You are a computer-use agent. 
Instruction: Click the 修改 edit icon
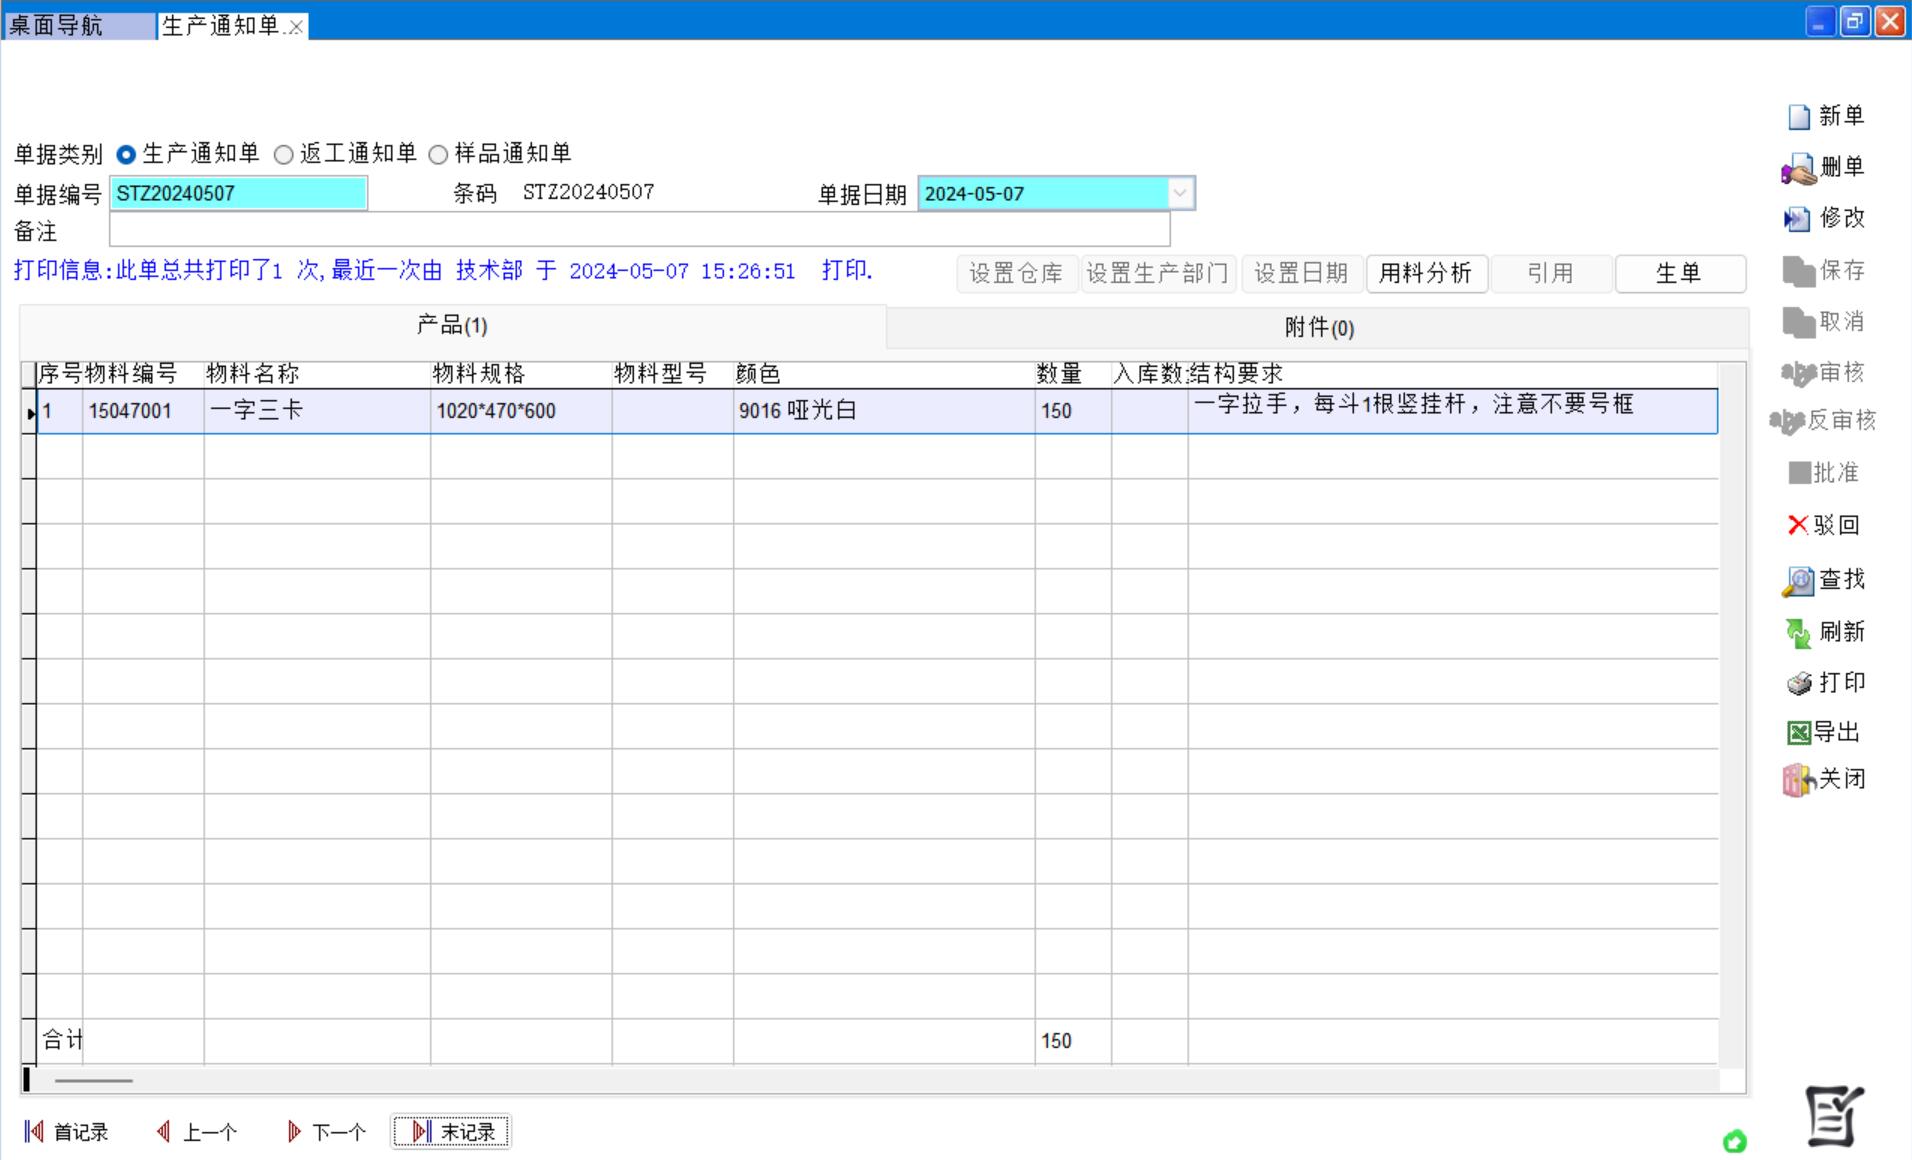pos(1797,219)
